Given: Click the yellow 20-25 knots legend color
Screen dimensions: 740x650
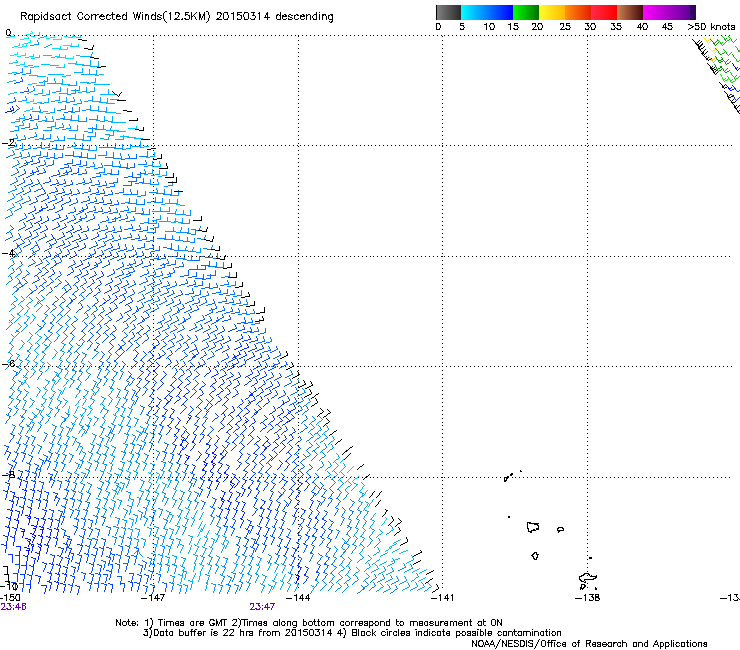Looking at the screenshot, I should tap(552, 12).
